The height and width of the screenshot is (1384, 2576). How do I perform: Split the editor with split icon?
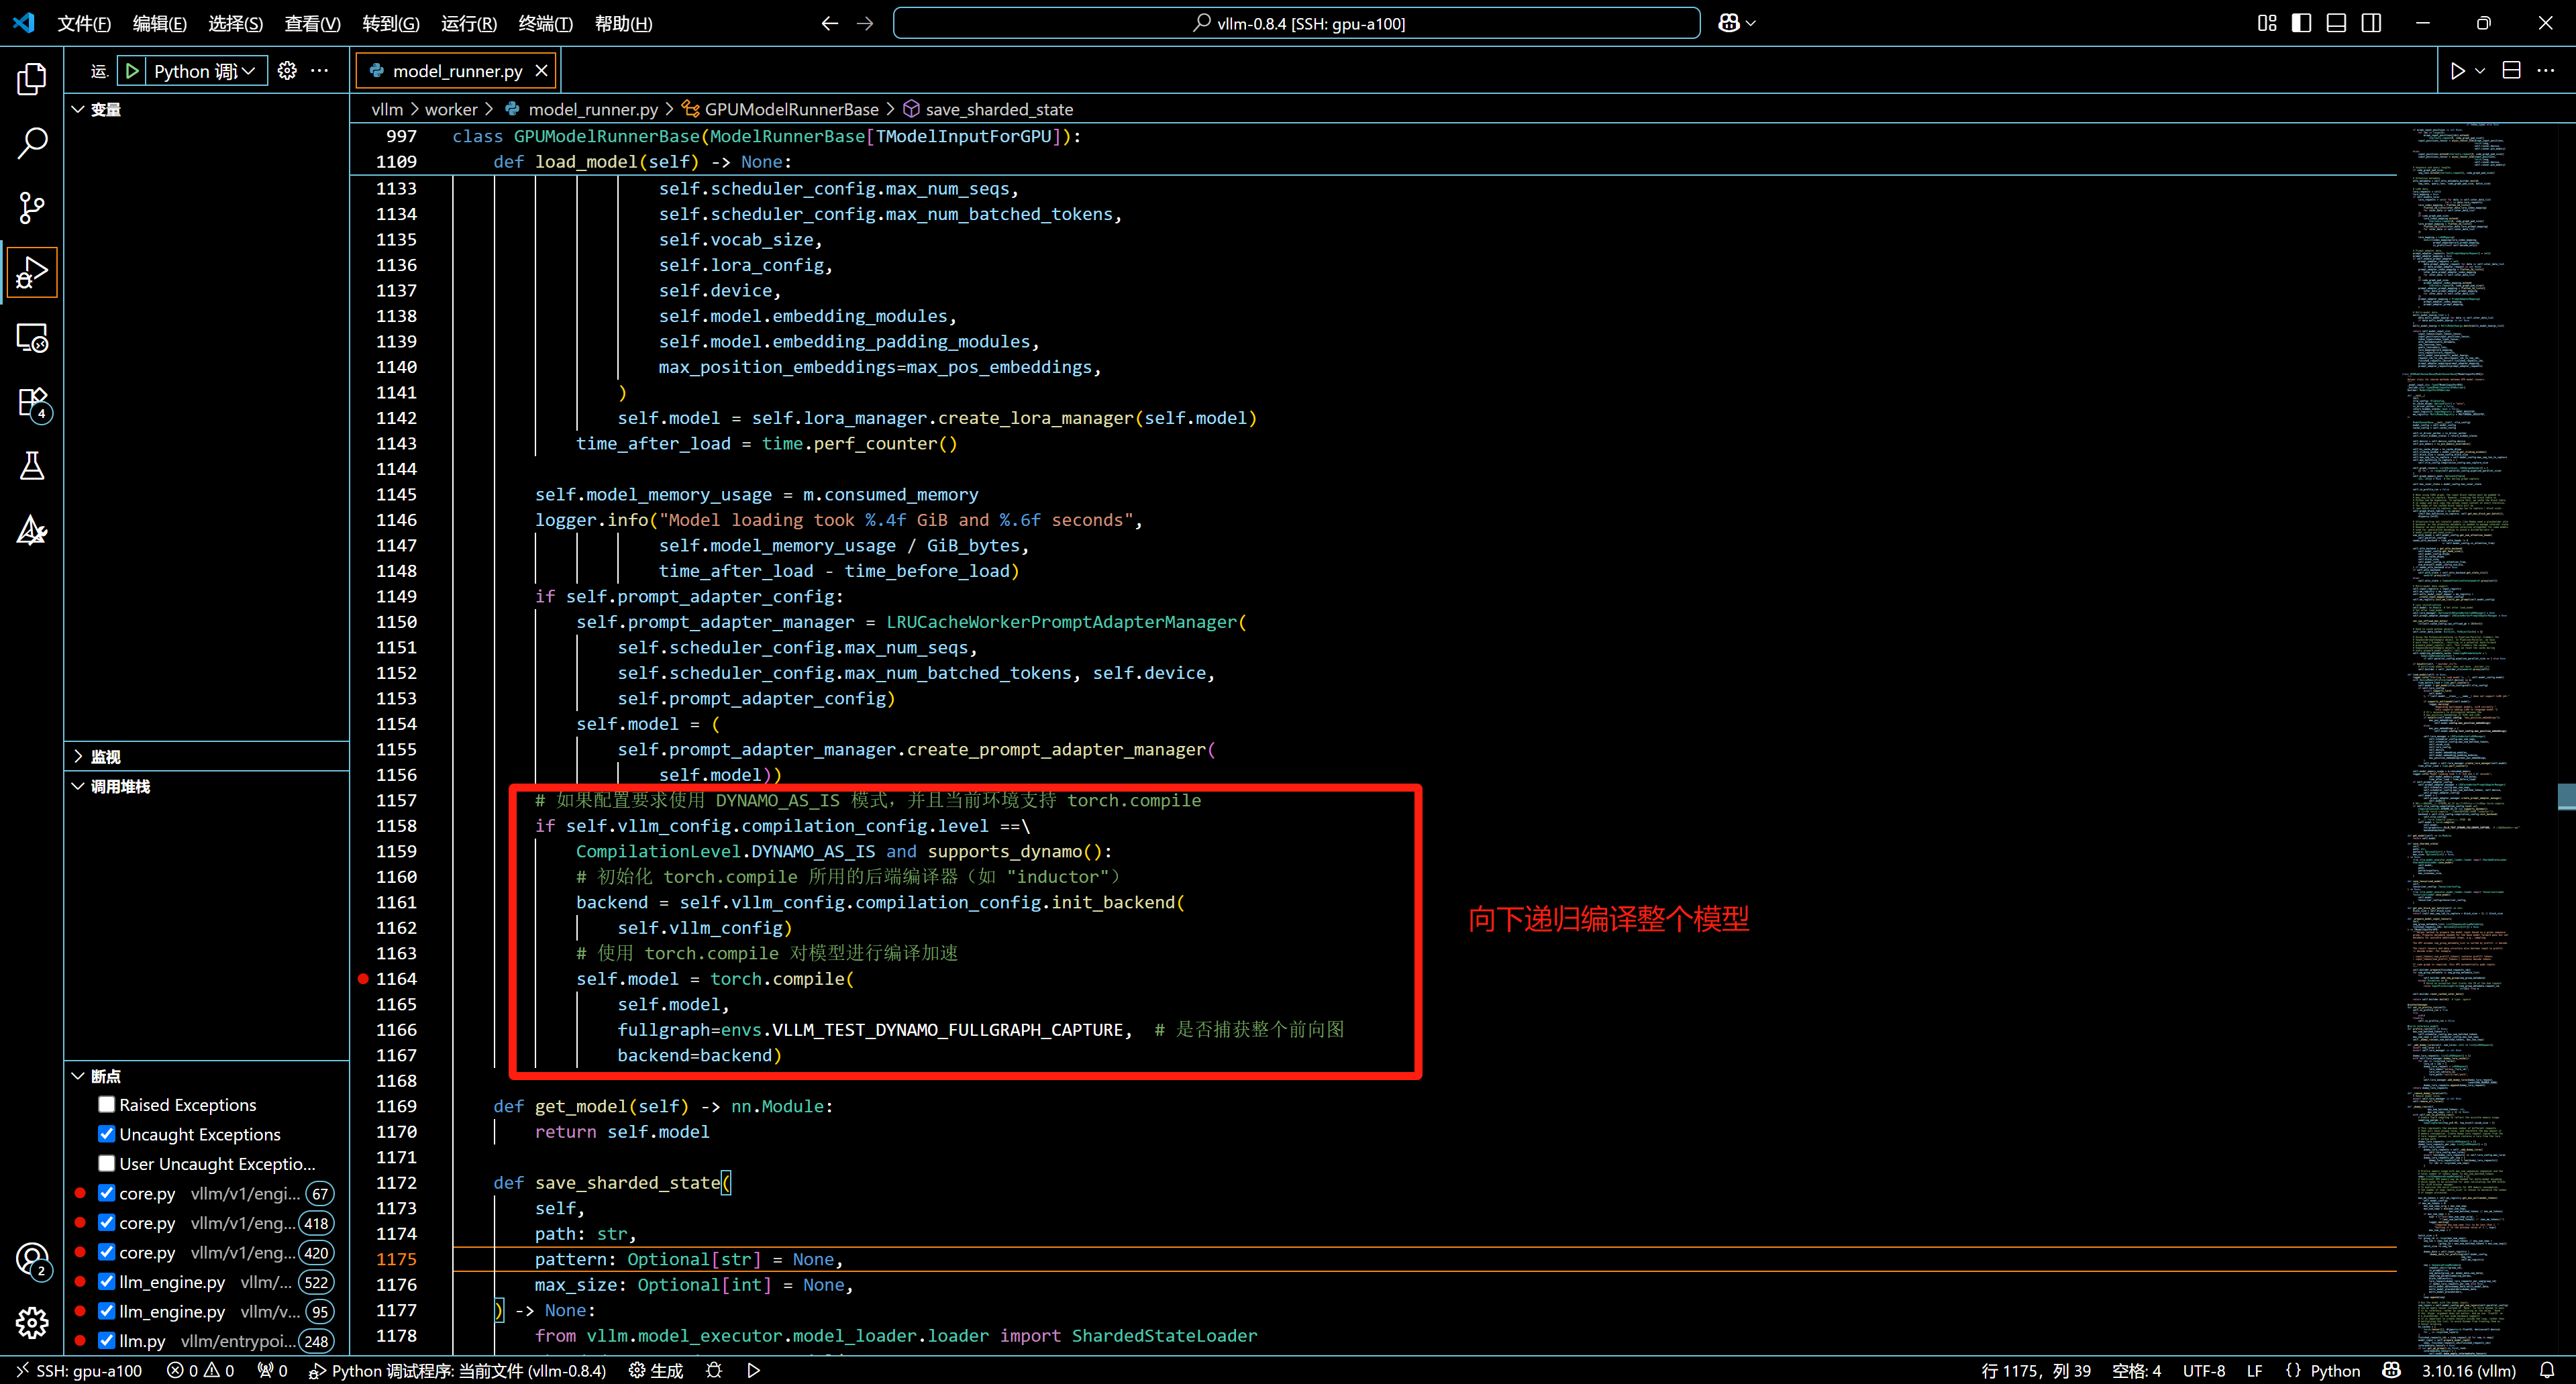[x=2511, y=71]
